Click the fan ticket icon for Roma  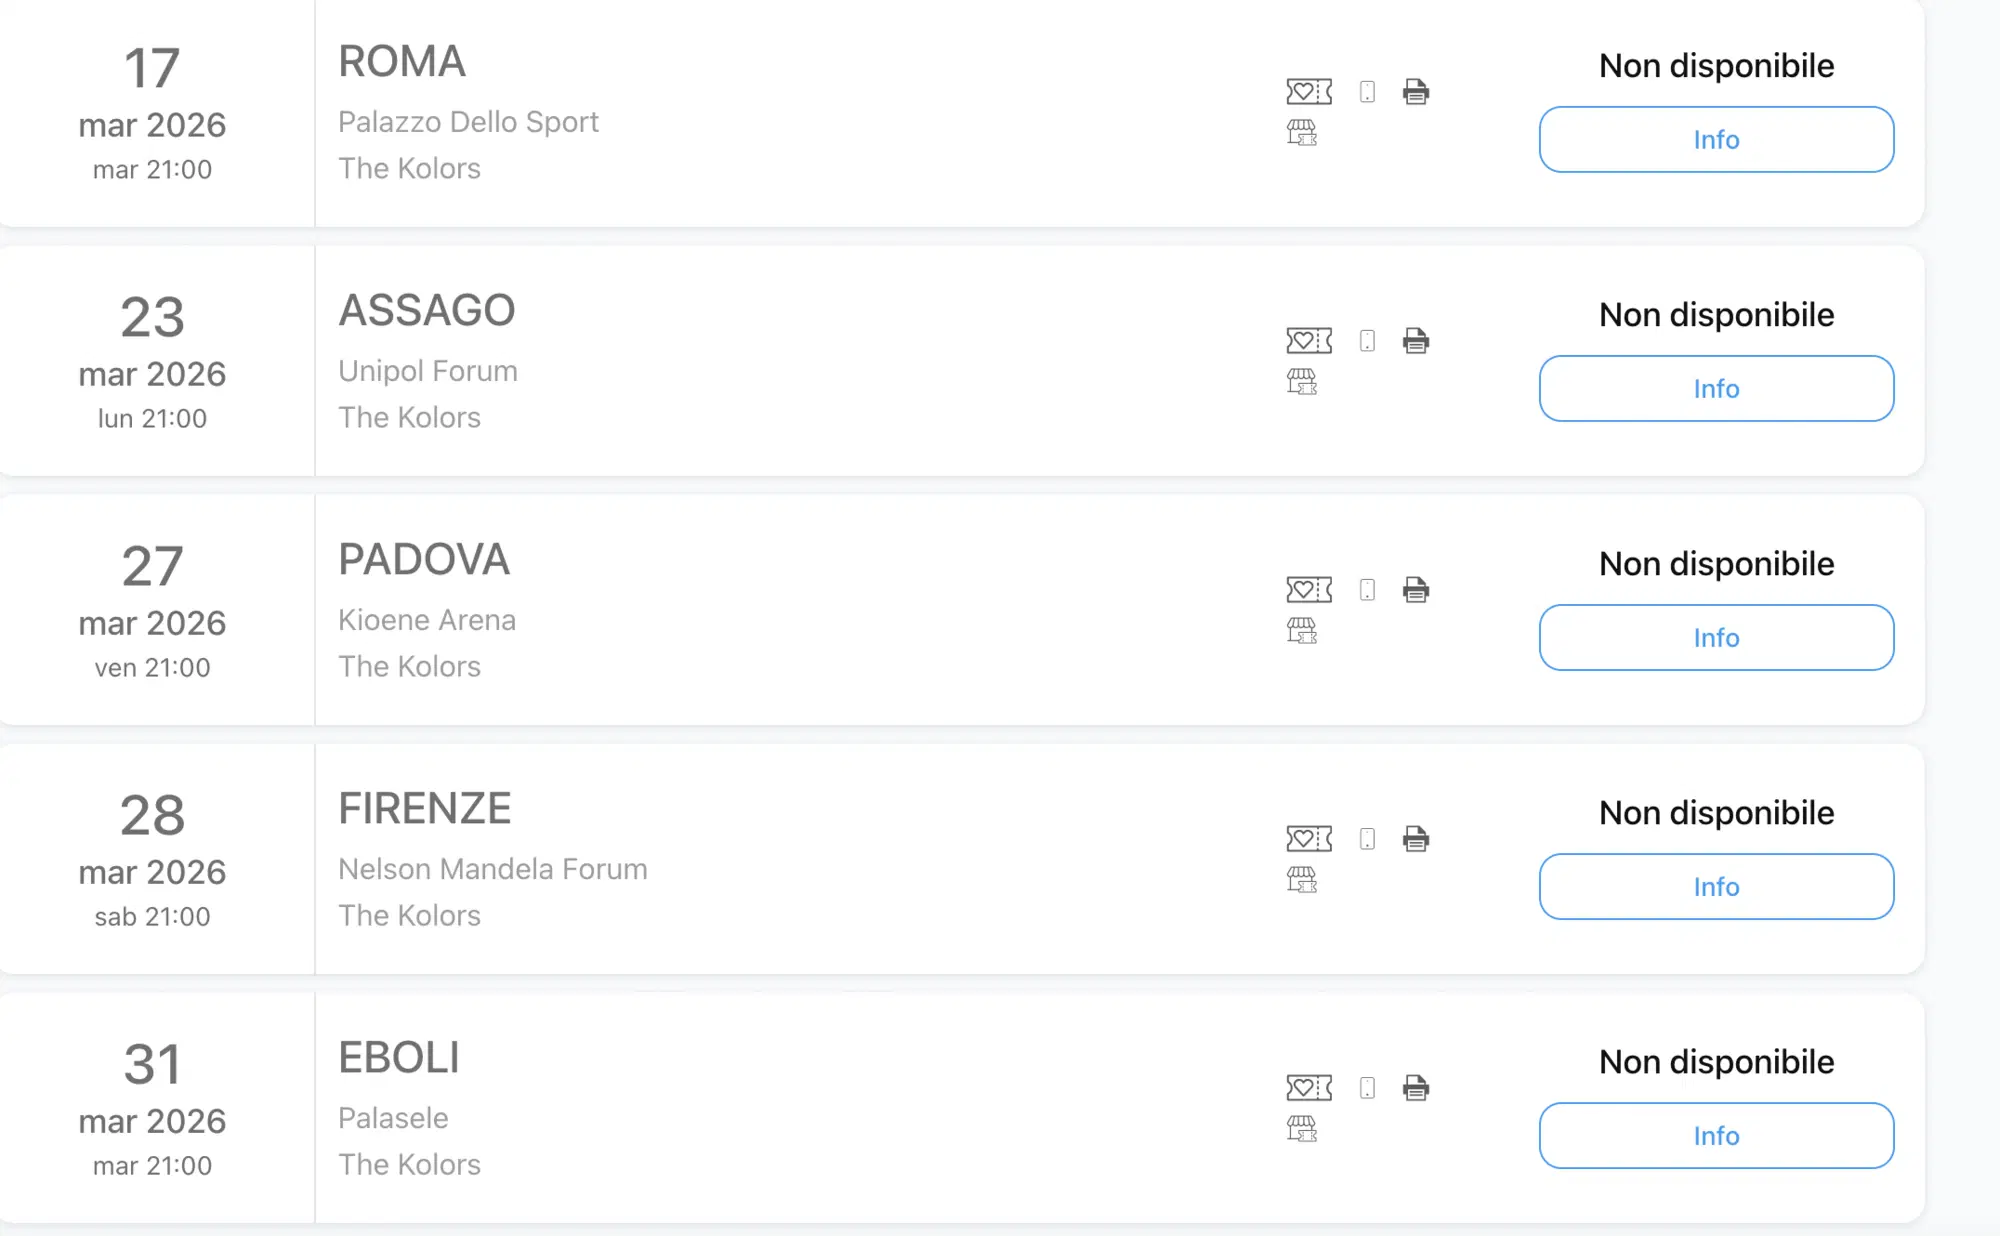tap(1308, 92)
